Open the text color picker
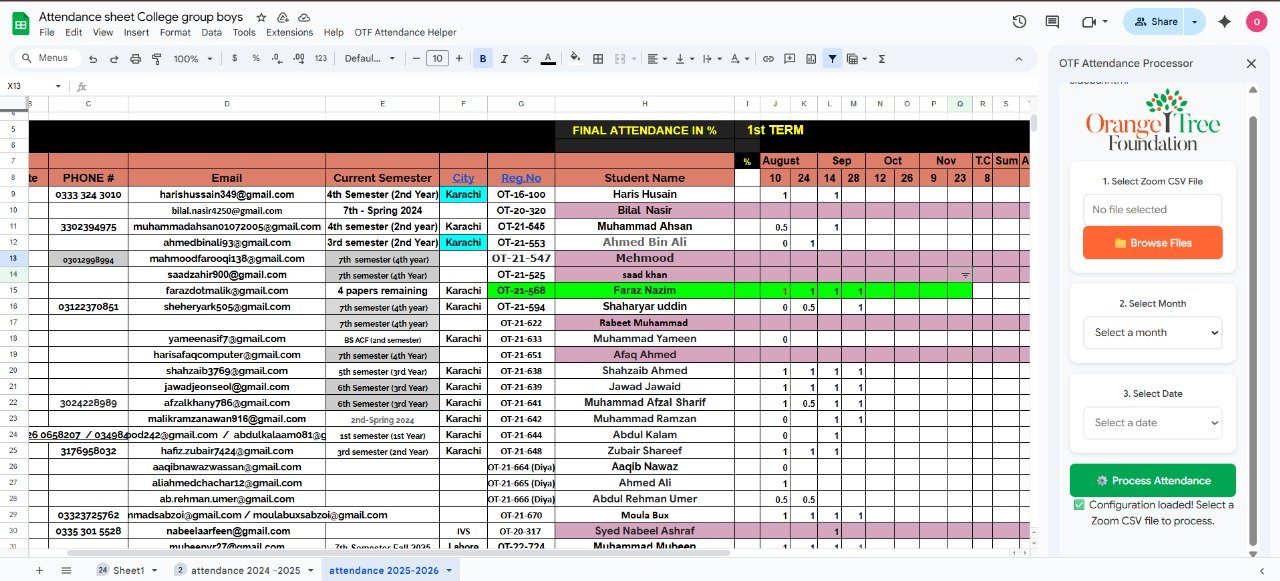 pyautogui.click(x=547, y=59)
